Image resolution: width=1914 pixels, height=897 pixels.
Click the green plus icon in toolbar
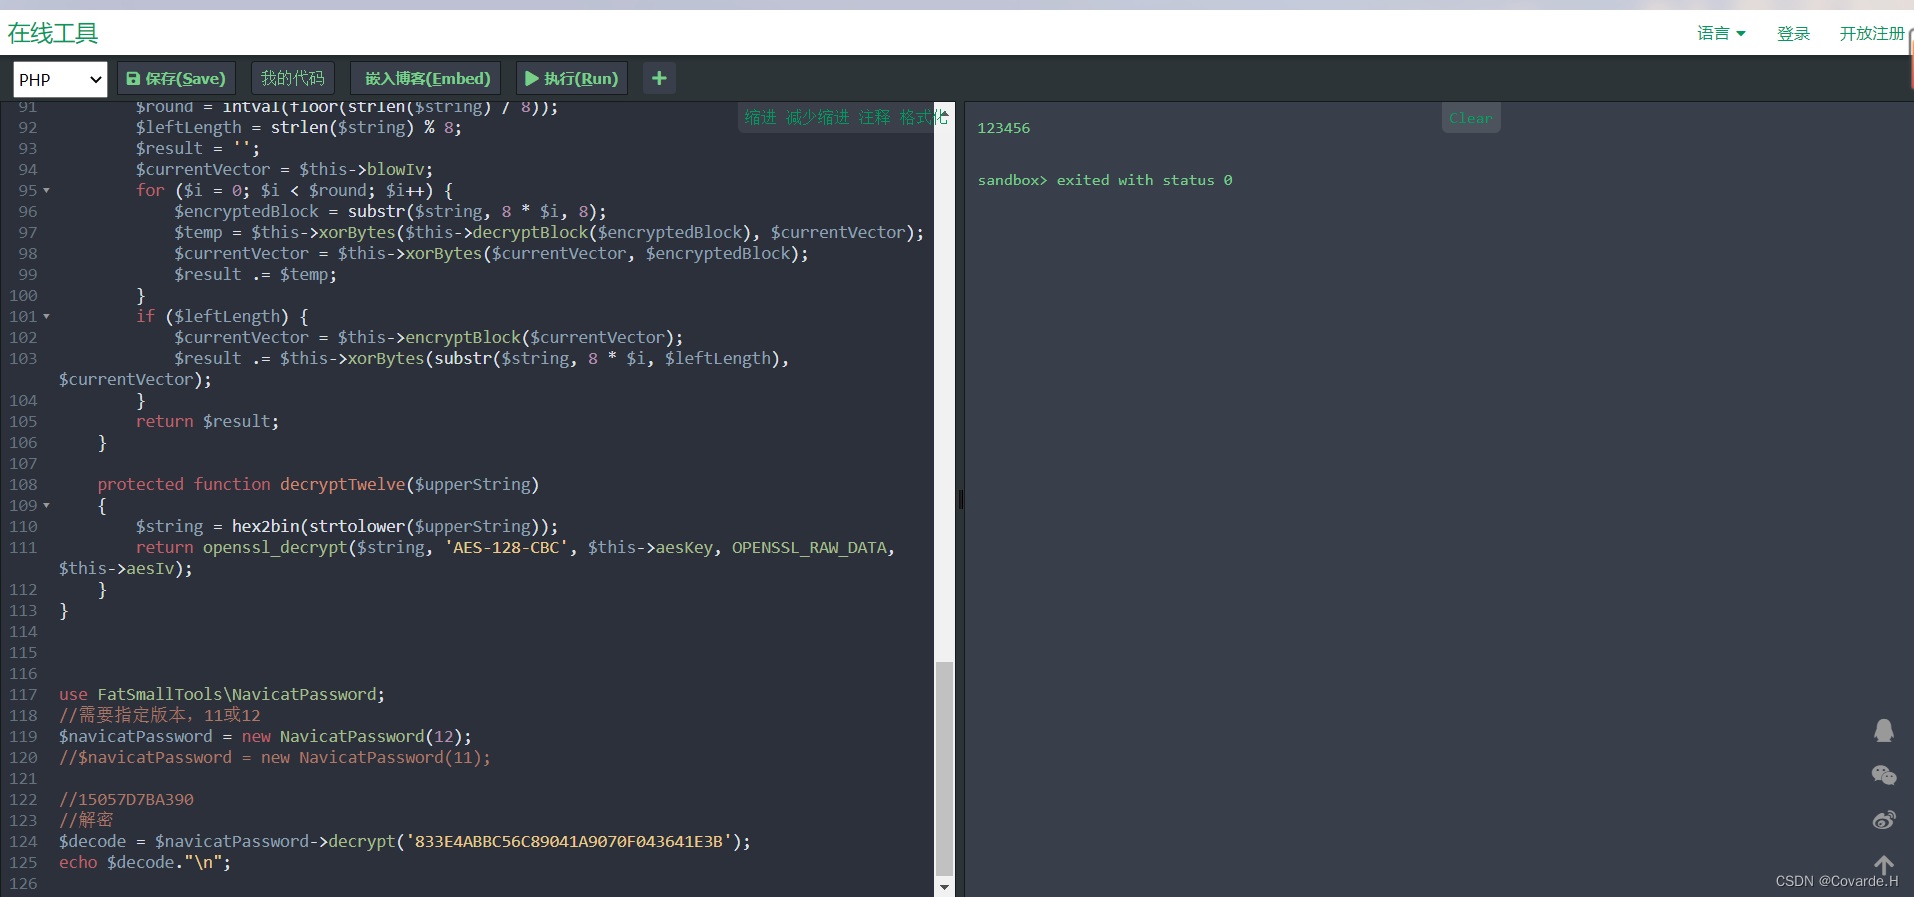tap(659, 78)
